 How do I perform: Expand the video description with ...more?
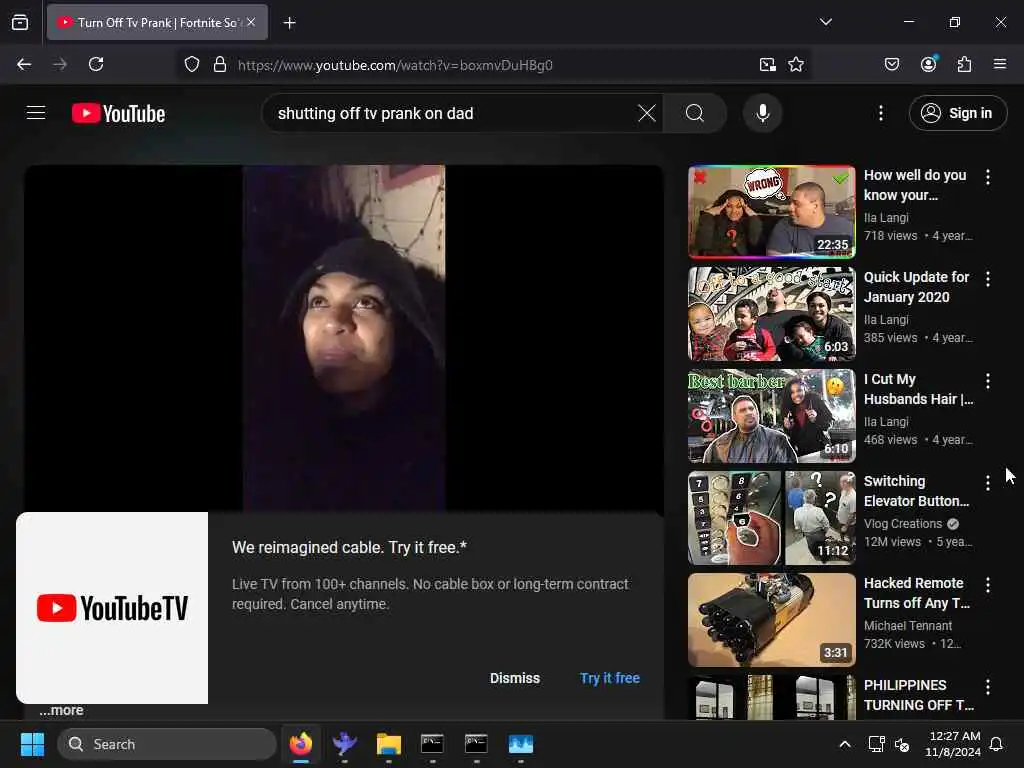(x=61, y=711)
